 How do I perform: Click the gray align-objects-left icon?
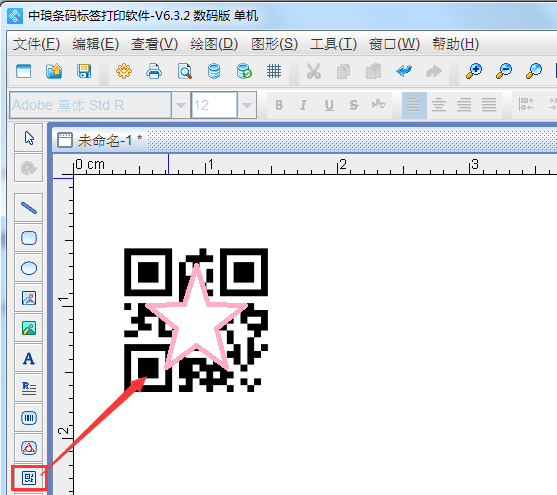tap(526, 104)
